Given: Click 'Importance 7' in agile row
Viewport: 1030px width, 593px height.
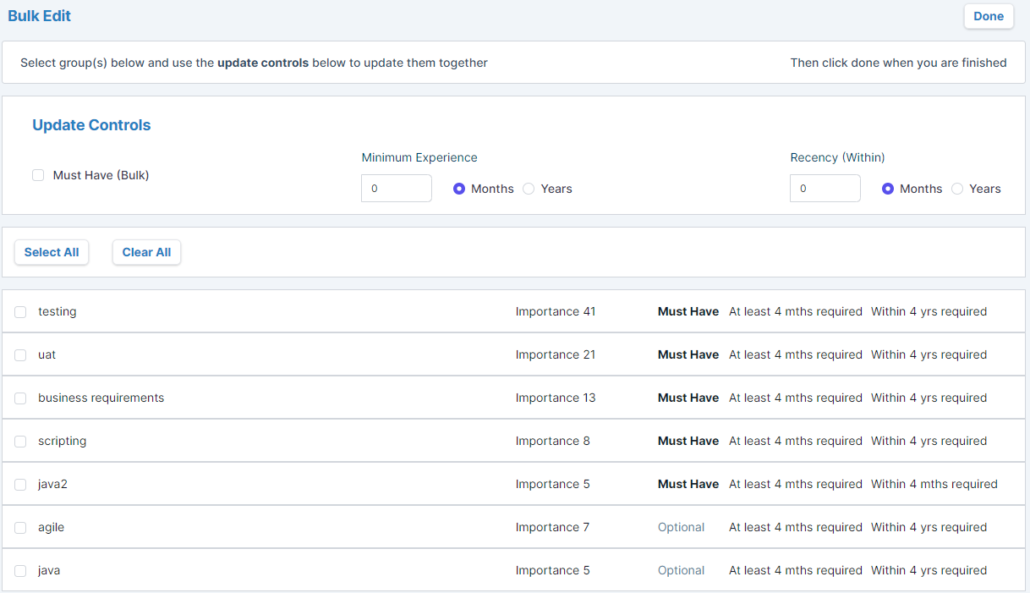Looking at the screenshot, I should (x=552, y=527).
